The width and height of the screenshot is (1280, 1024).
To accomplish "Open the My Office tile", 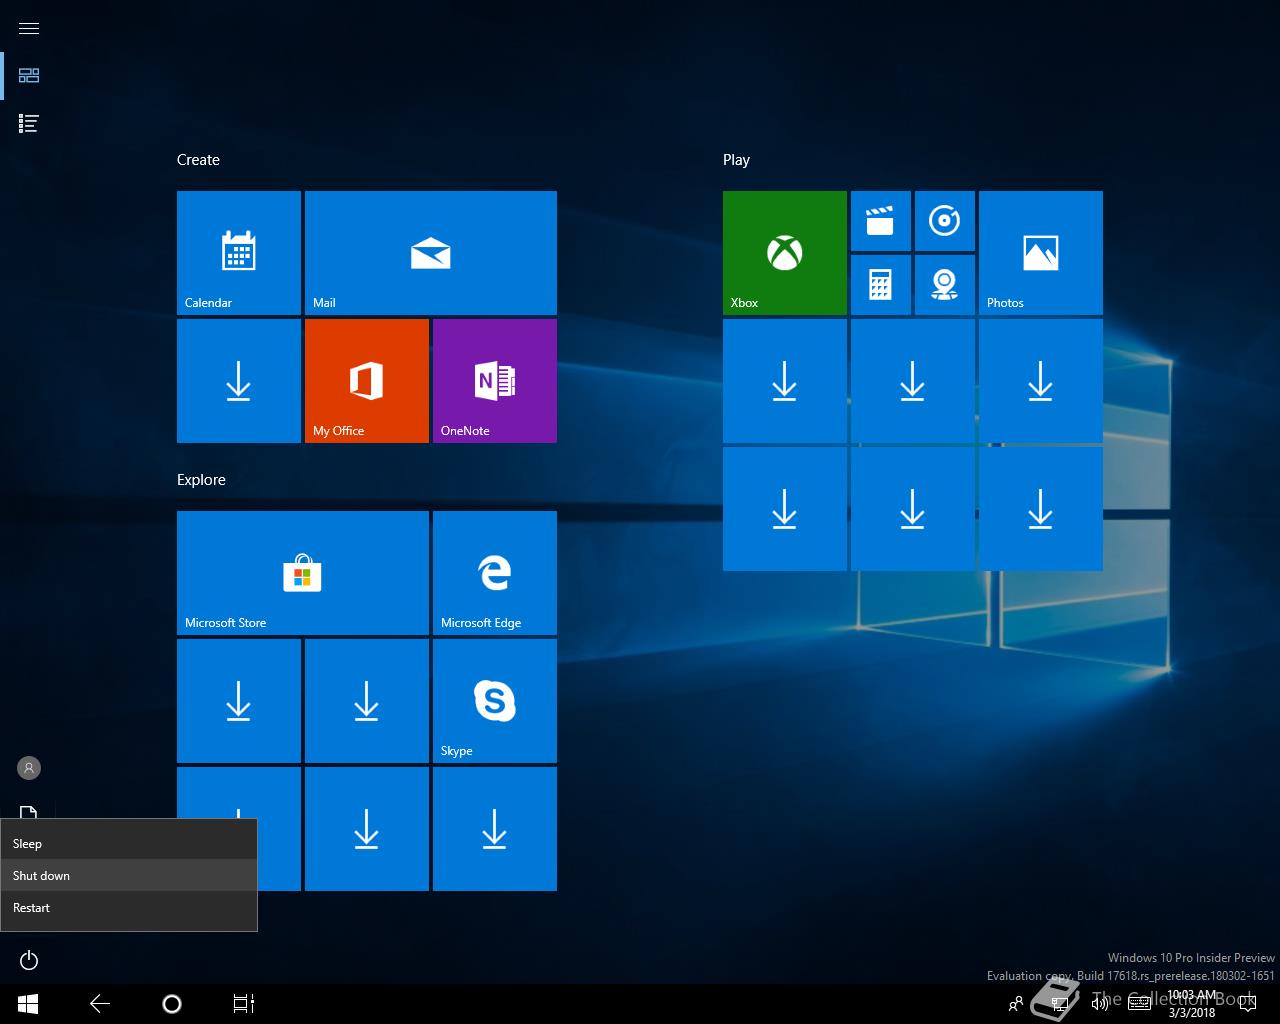I will [367, 381].
